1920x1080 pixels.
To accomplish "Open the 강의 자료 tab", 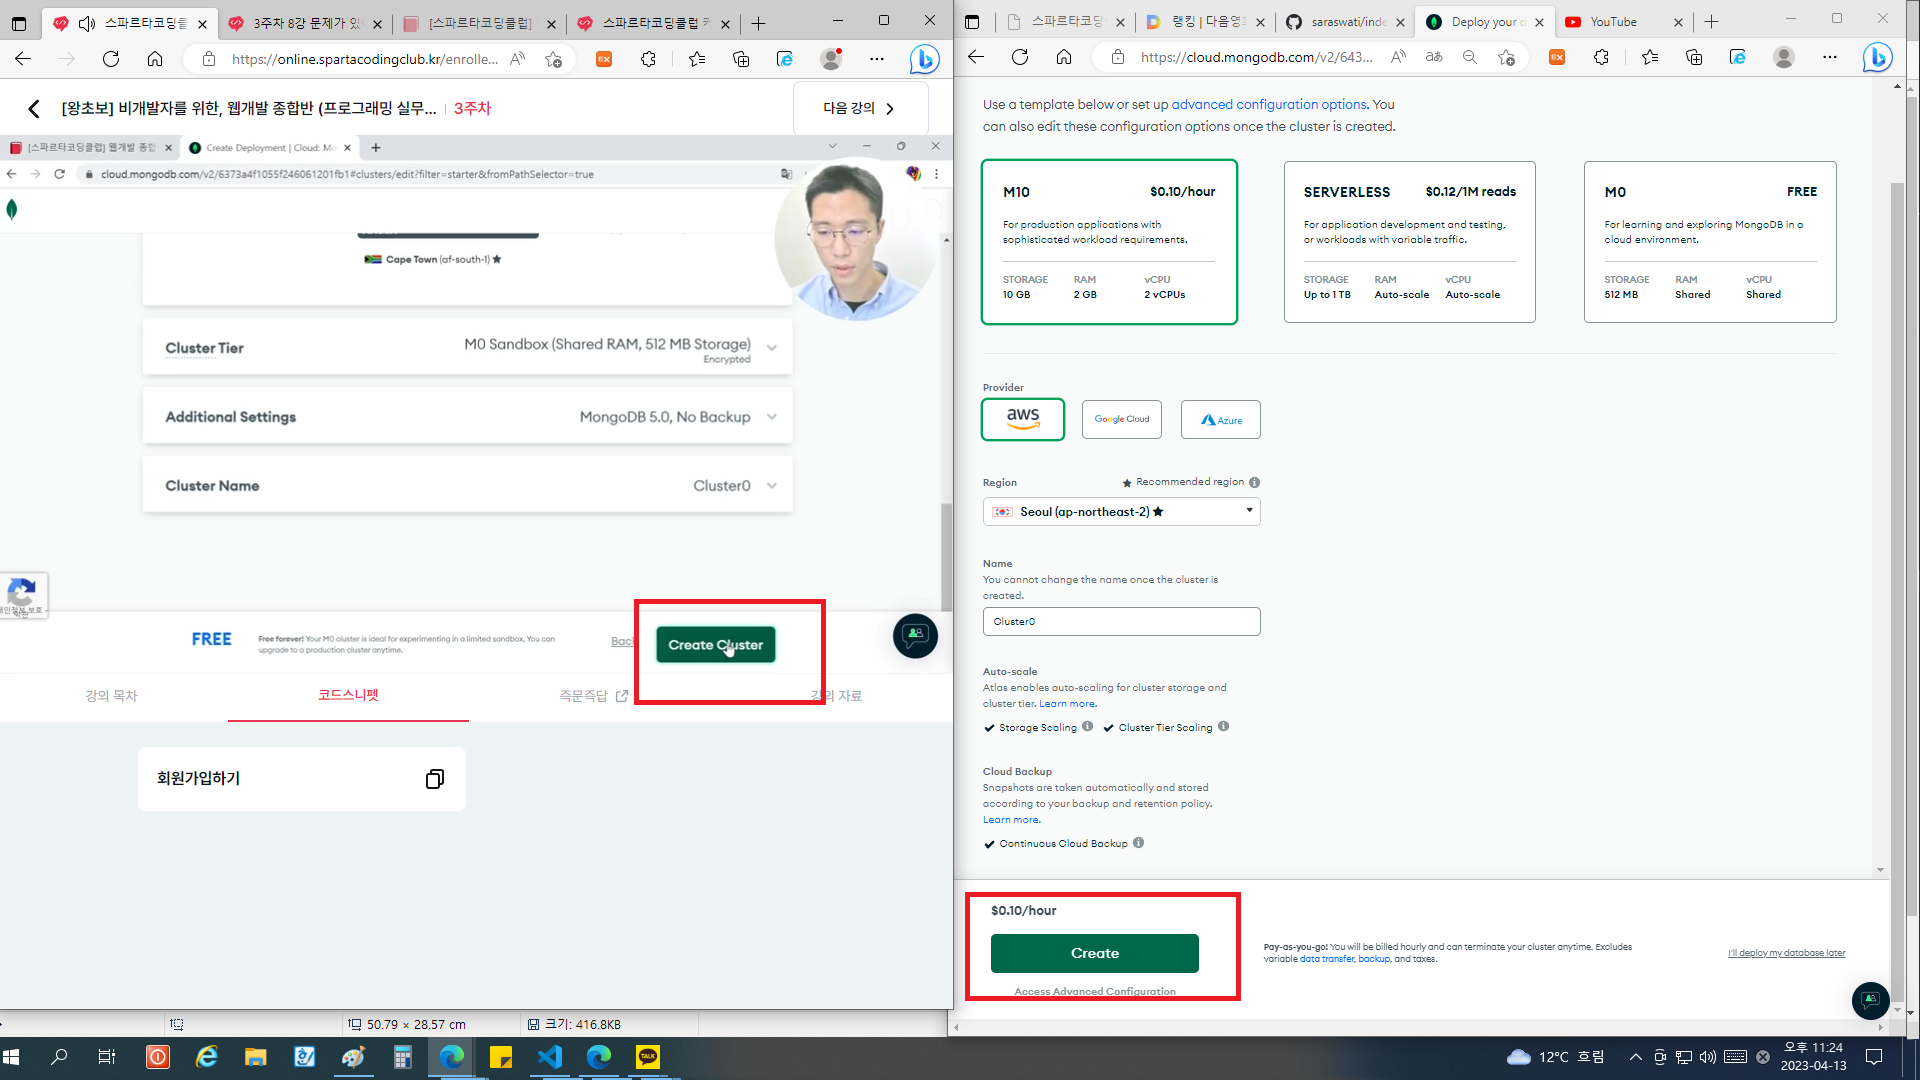I will click(x=836, y=696).
